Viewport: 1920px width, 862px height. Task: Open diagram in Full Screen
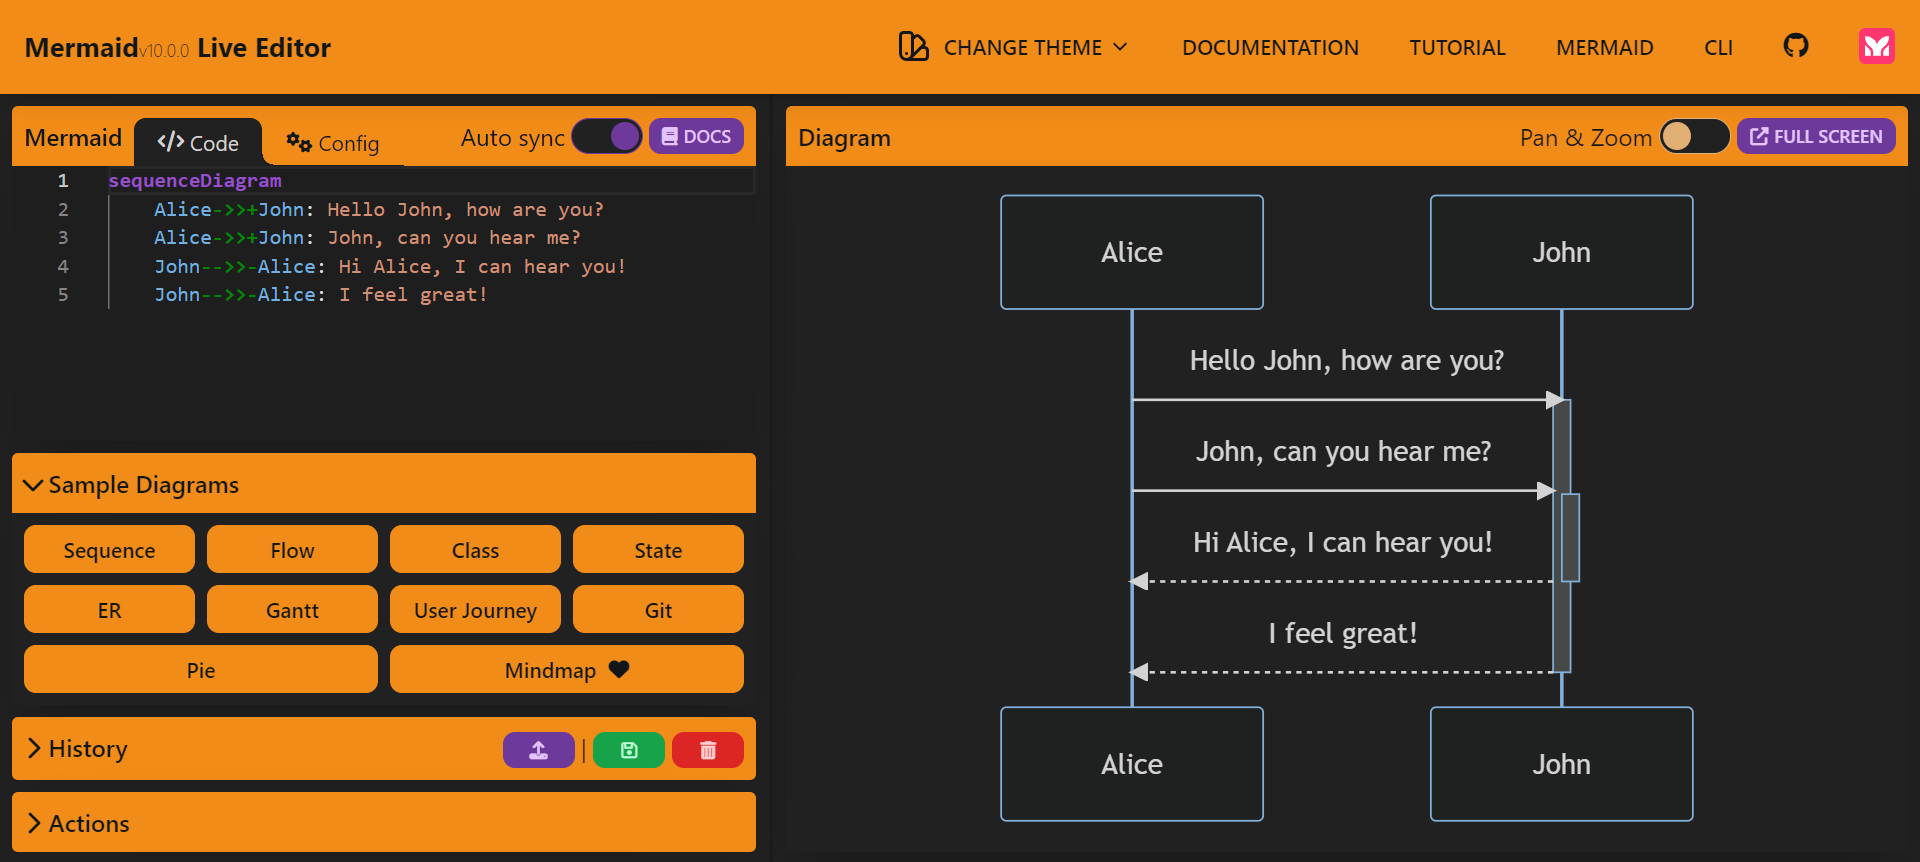click(1816, 136)
